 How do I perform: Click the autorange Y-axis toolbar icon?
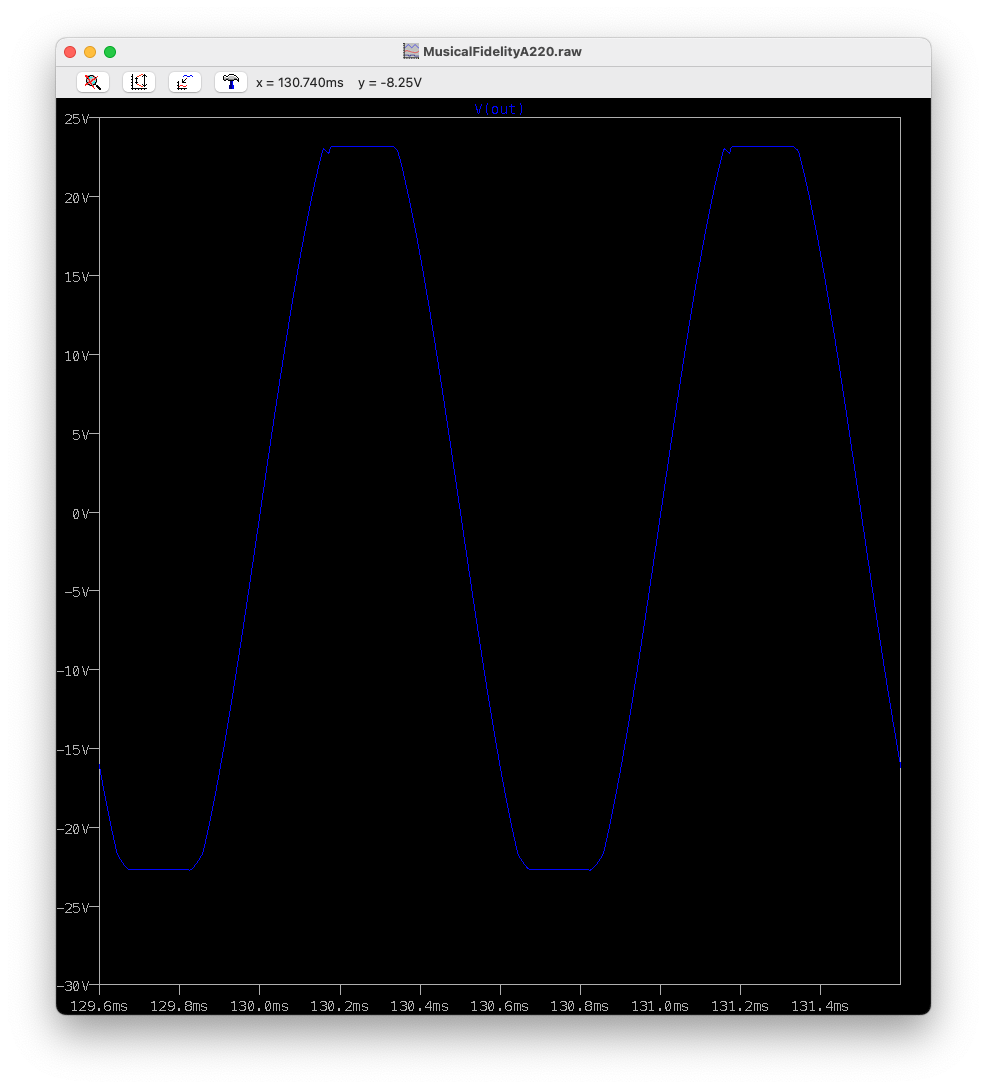click(139, 82)
